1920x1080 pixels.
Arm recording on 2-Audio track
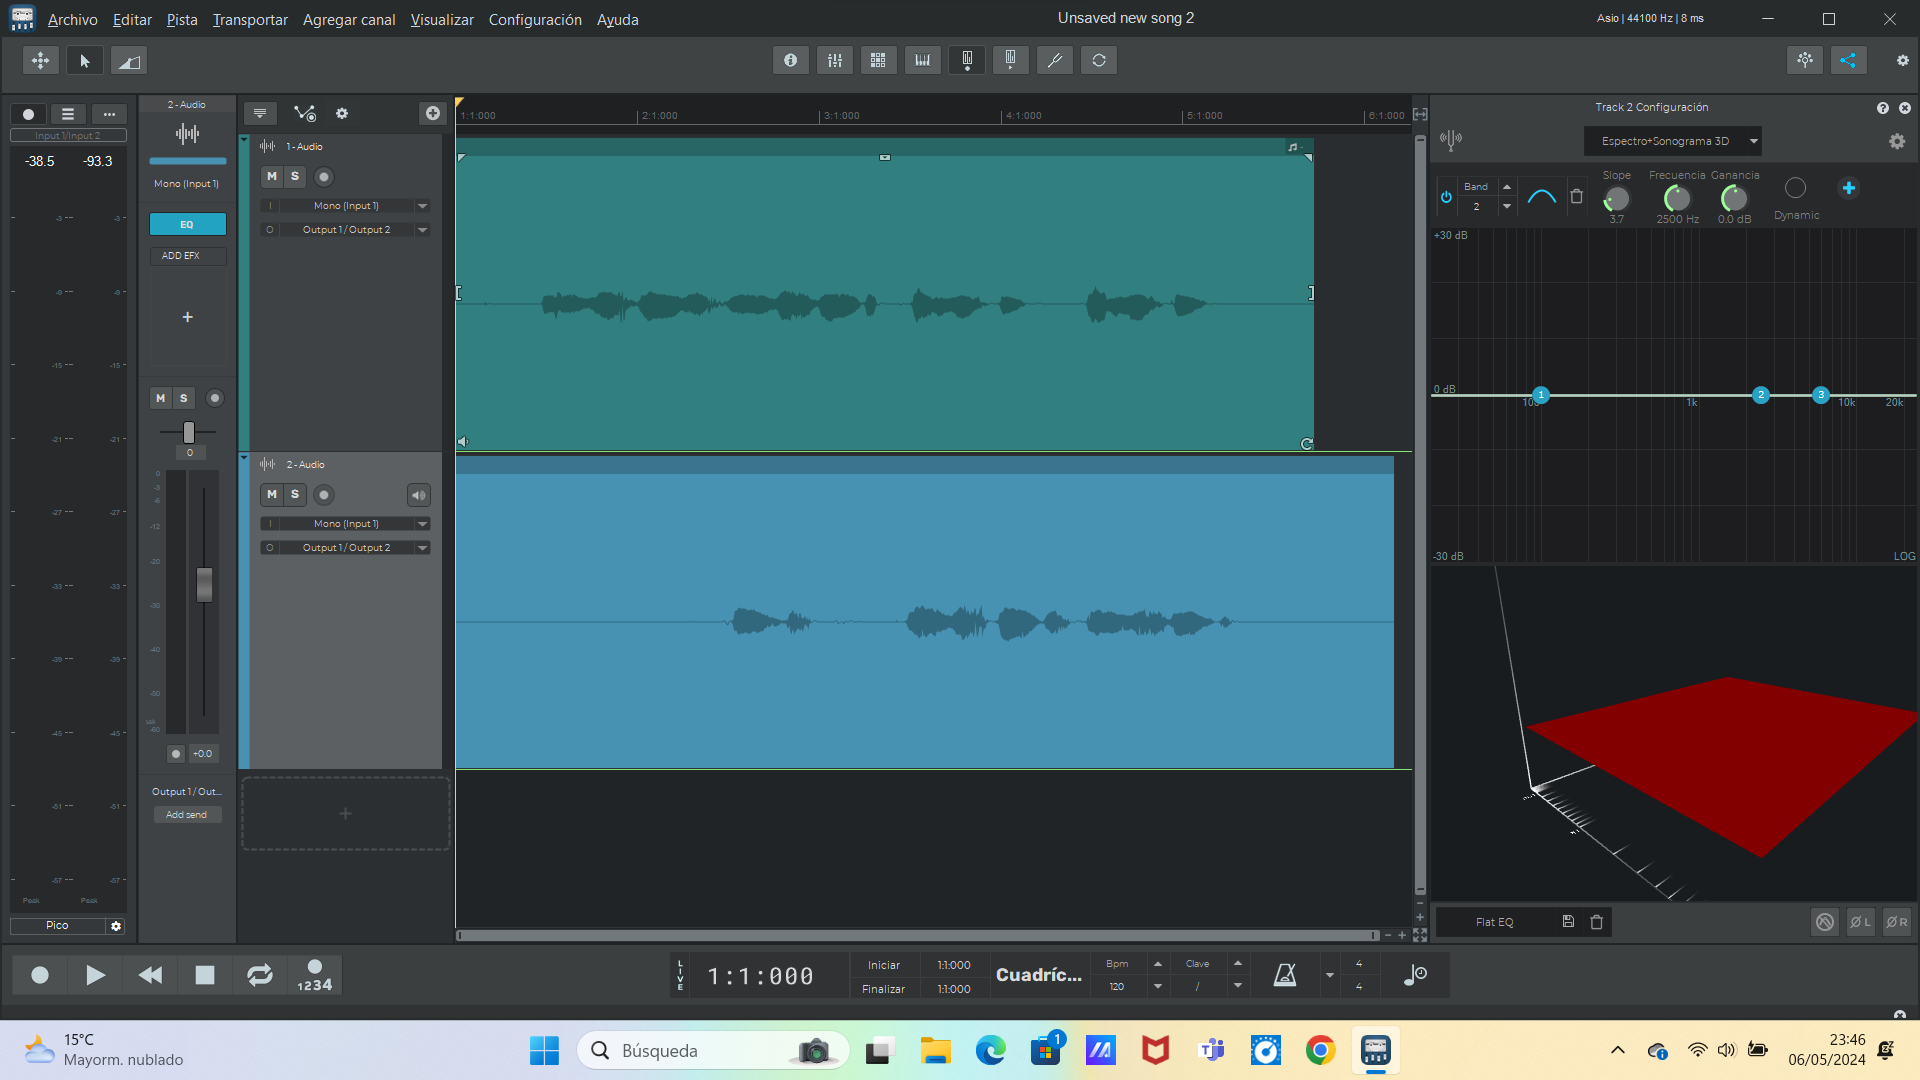pos(324,495)
